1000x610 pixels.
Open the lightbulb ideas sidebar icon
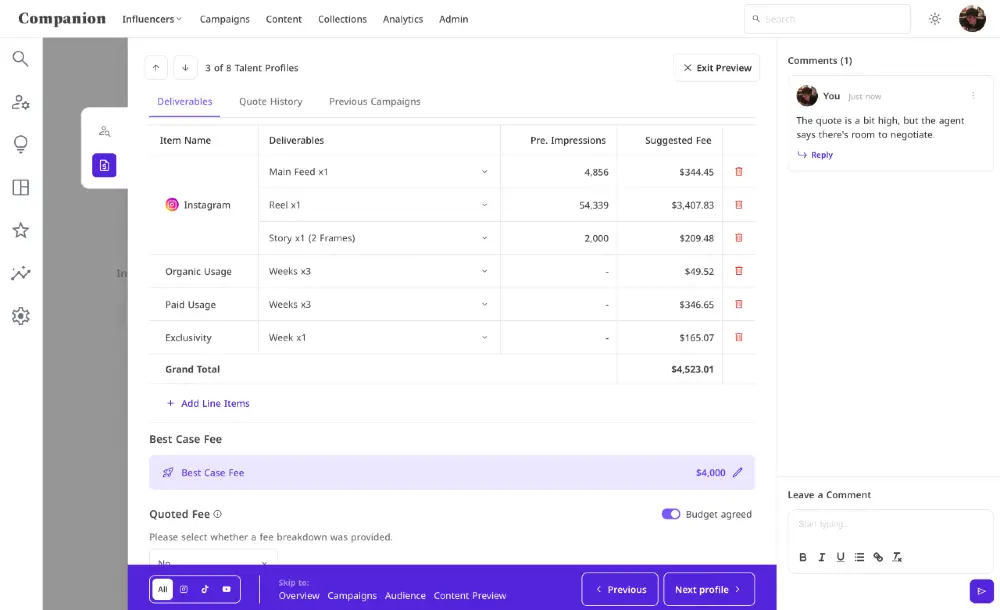[20, 144]
